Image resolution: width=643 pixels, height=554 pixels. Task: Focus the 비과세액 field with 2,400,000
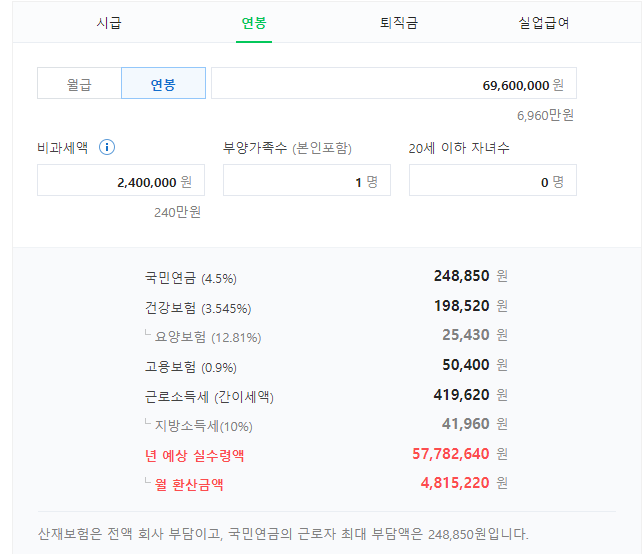click(x=121, y=180)
